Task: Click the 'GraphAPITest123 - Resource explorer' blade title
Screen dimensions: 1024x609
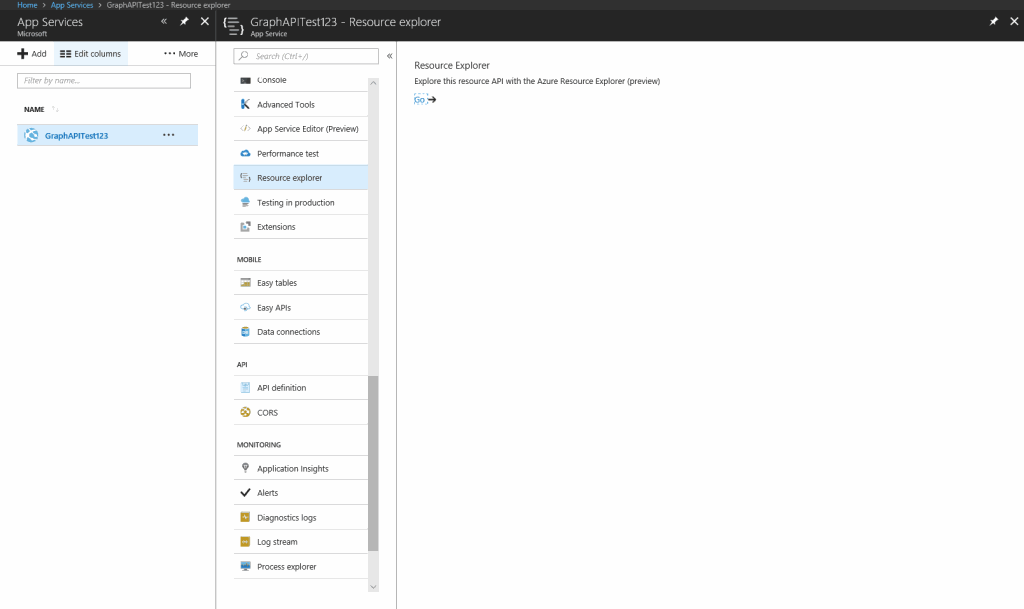Action: coord(345,22)
